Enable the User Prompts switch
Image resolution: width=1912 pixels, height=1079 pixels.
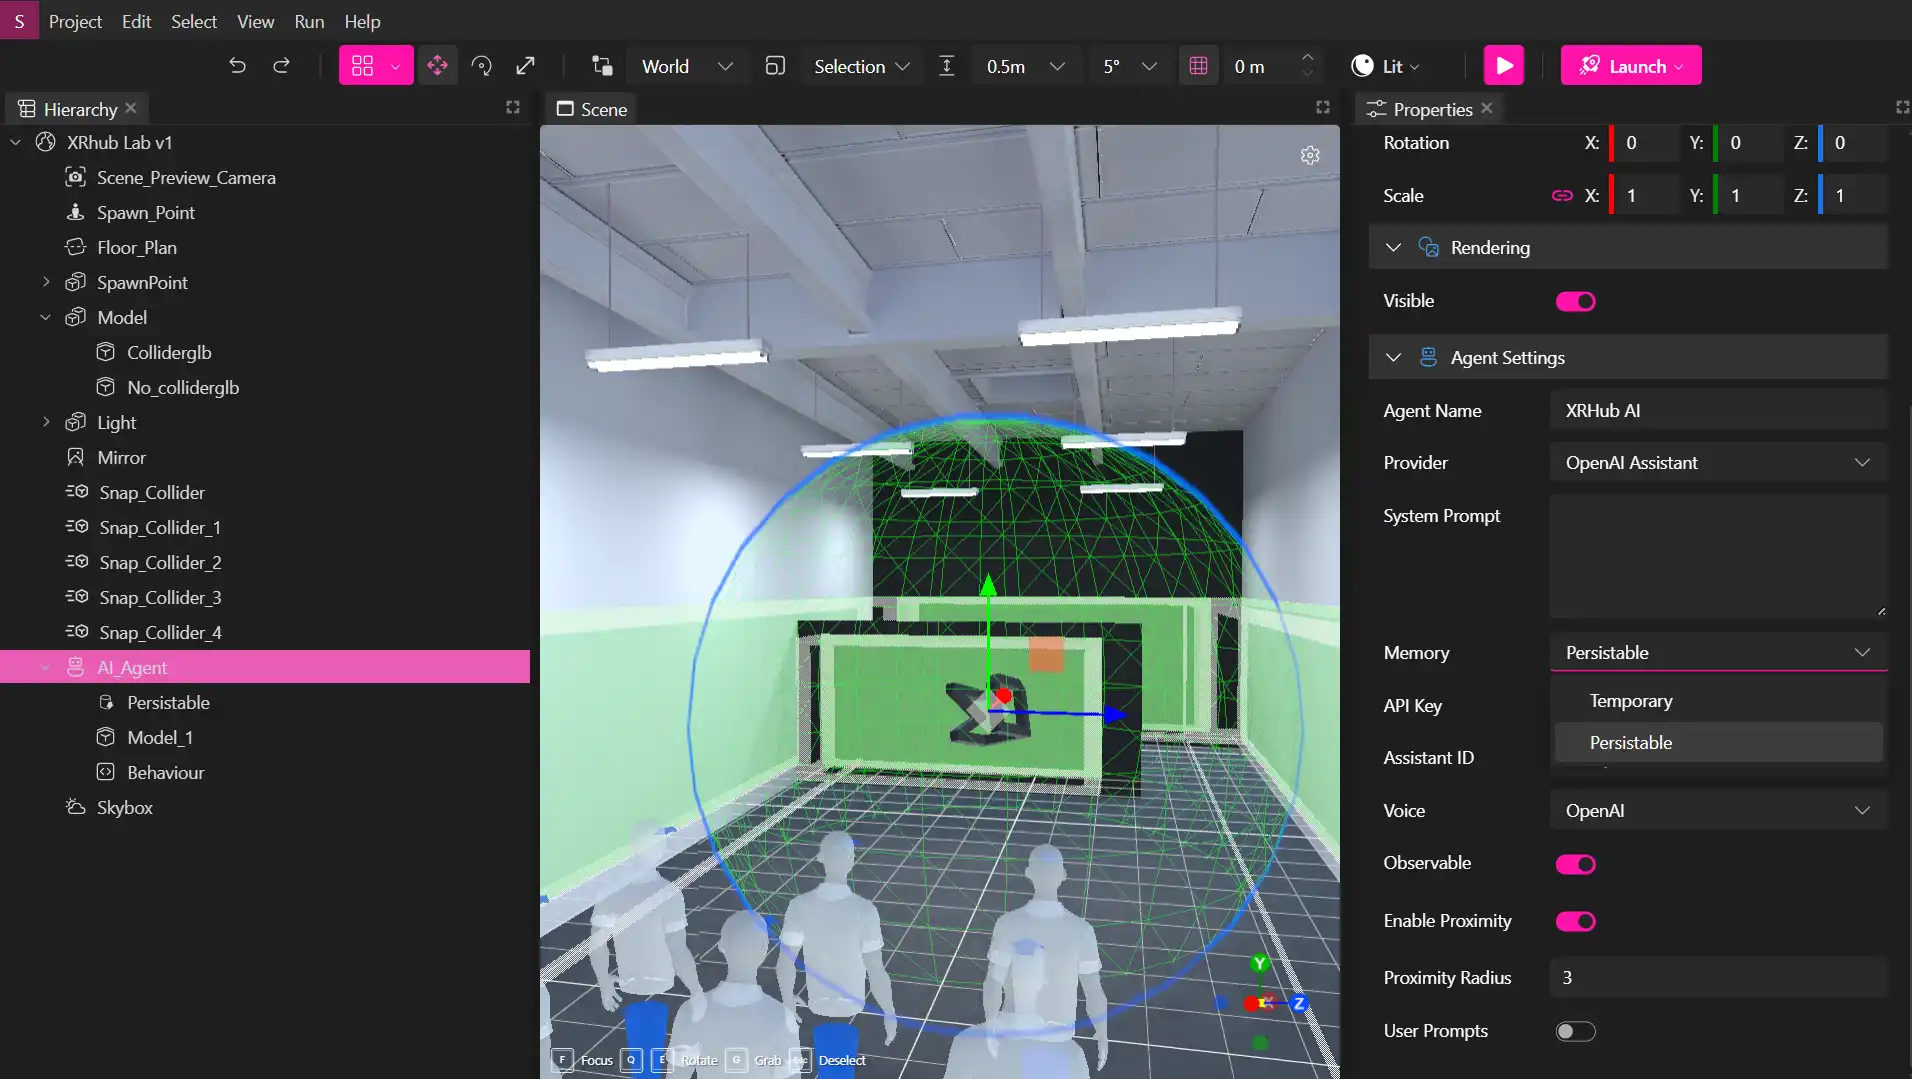tap(1575, 1031)
